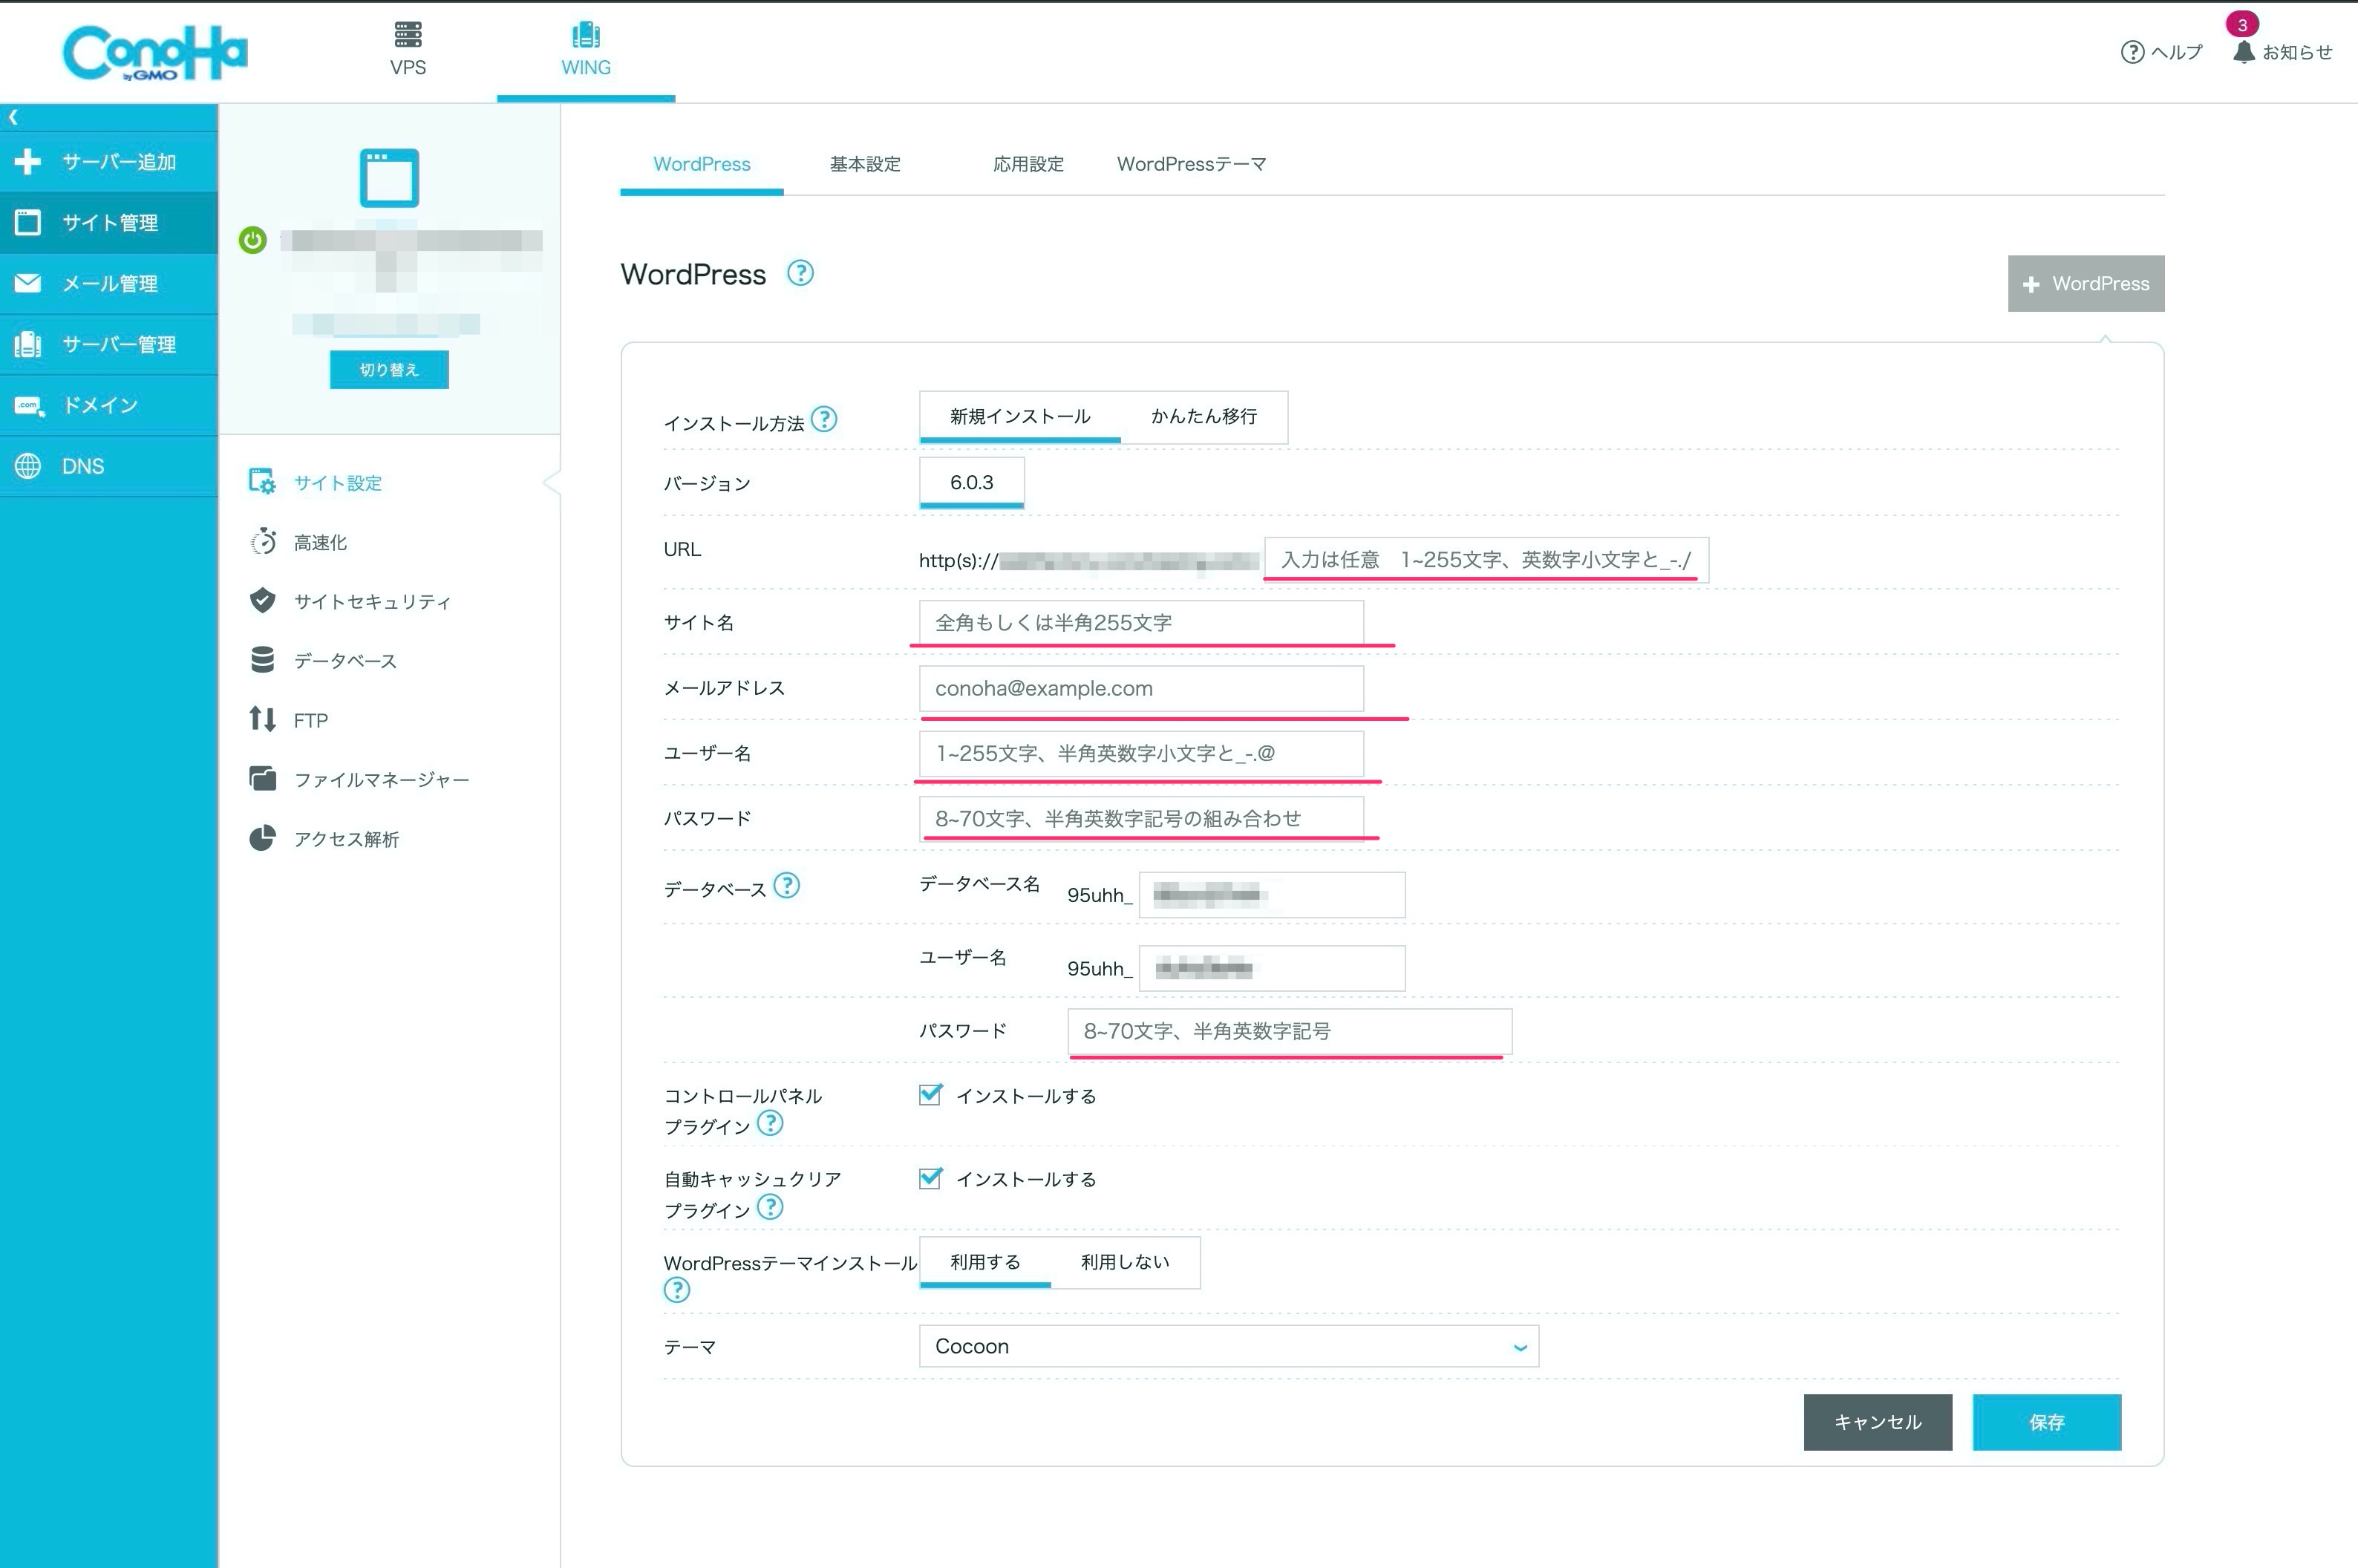The width and height of the screenshot is (2358, 1568).
Task: Open ドメイン in sidebar
Action: [109, 405]
